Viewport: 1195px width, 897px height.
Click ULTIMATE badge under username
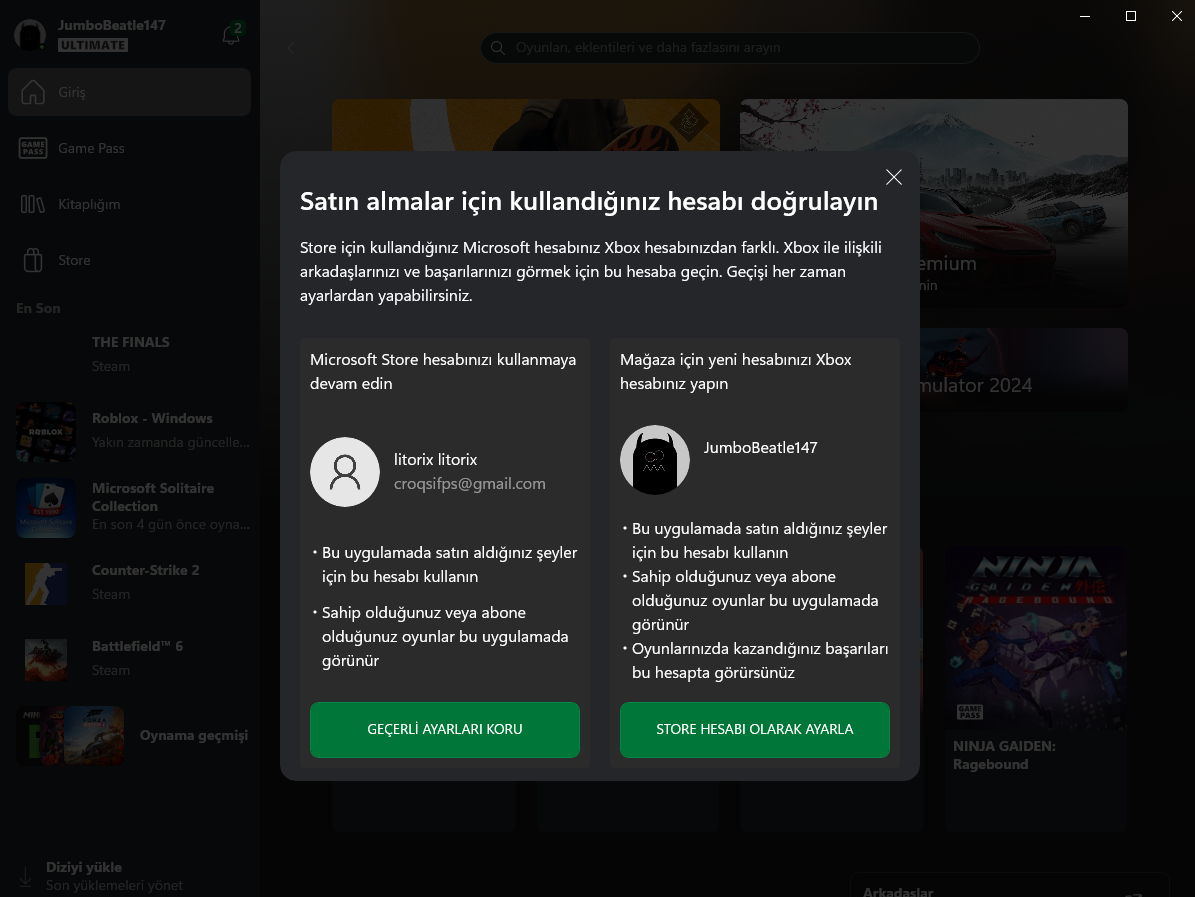click(x=93, y=45)
